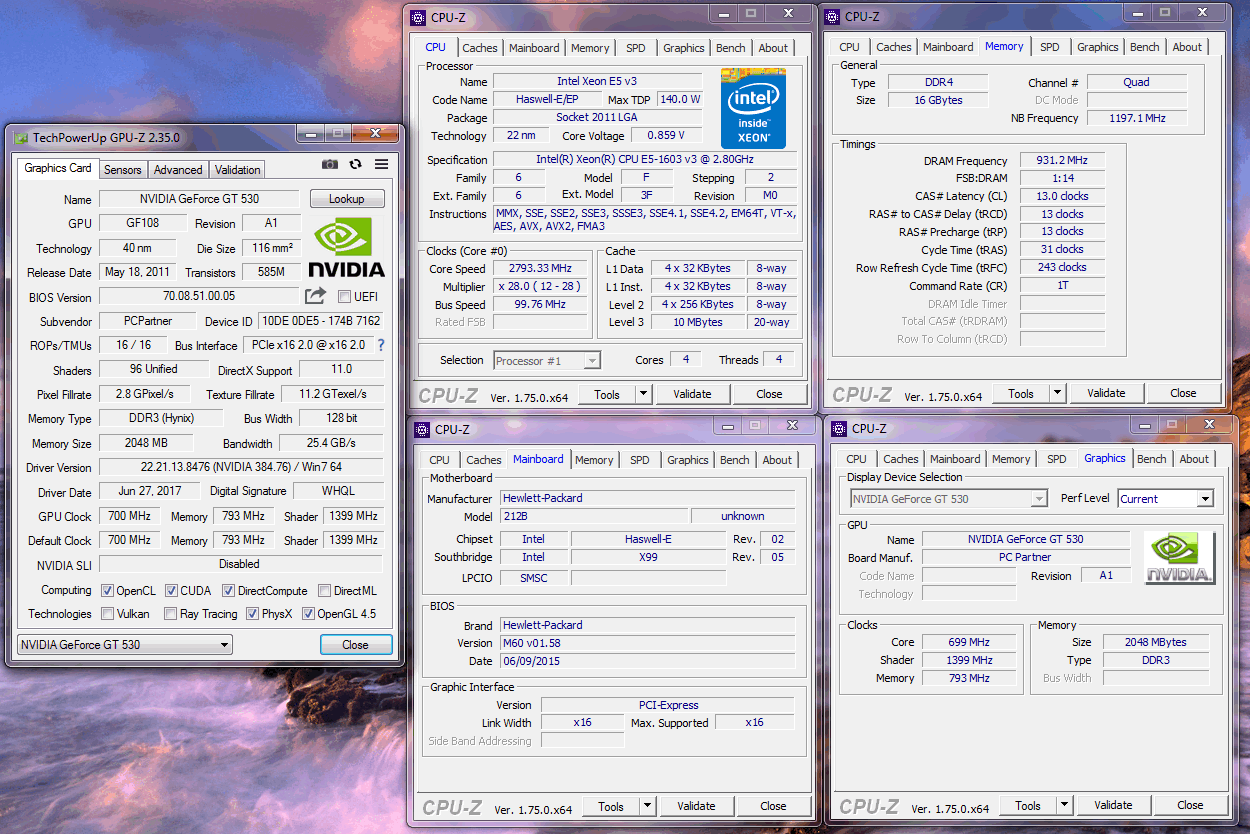
Task: Open SPD tab in CPU-Z Memory window
Action: coord(1049,47)
